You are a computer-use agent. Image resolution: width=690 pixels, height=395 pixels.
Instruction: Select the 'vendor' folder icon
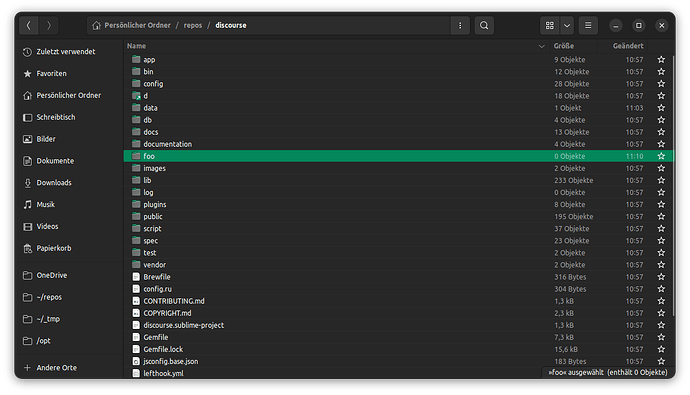point(136,265)
